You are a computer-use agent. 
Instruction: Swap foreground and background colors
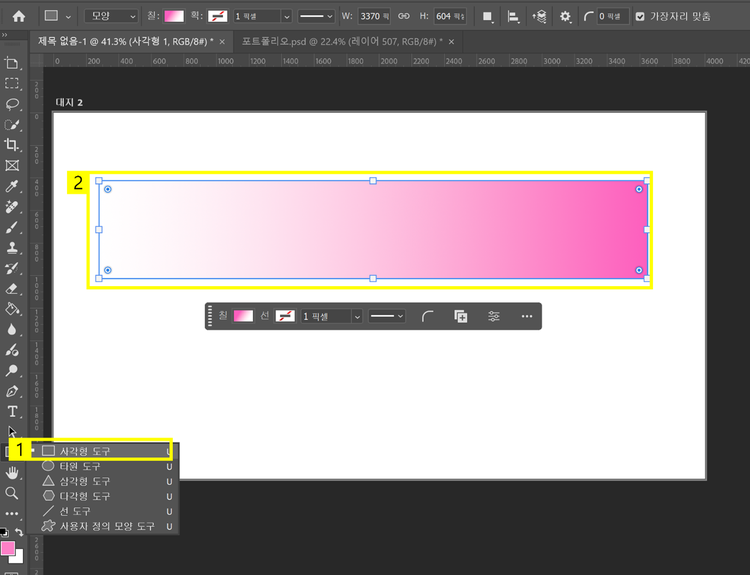coord(18,532)
